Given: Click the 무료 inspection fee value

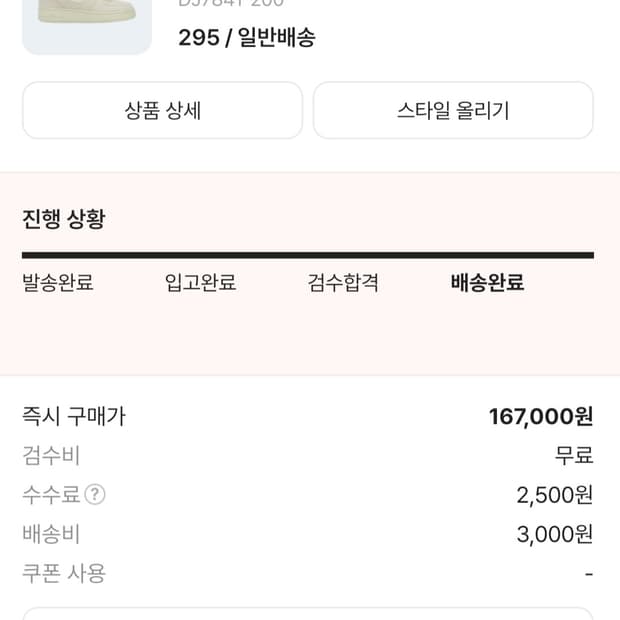Looking at the screenshot, I should tap(574, 455).
